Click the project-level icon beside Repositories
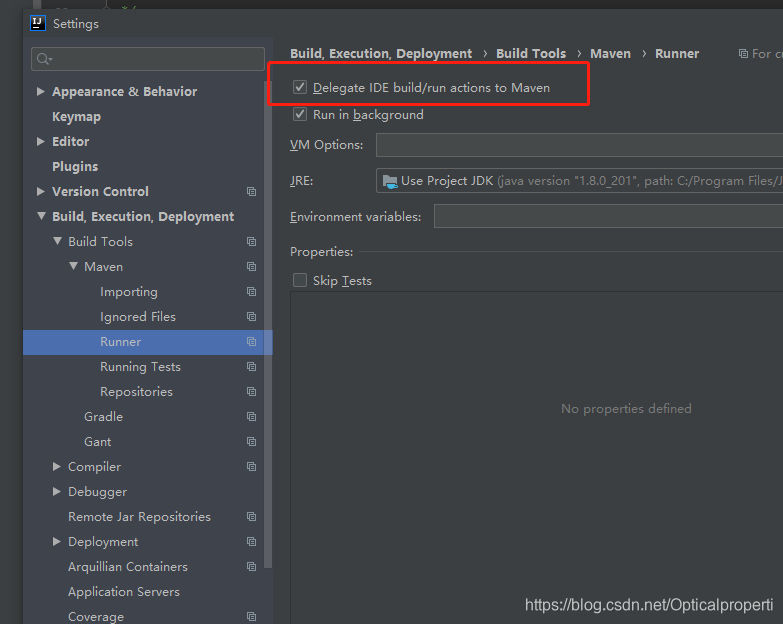Image resolution: width=783 pixels, height=624 pixels. coord(252,391)
